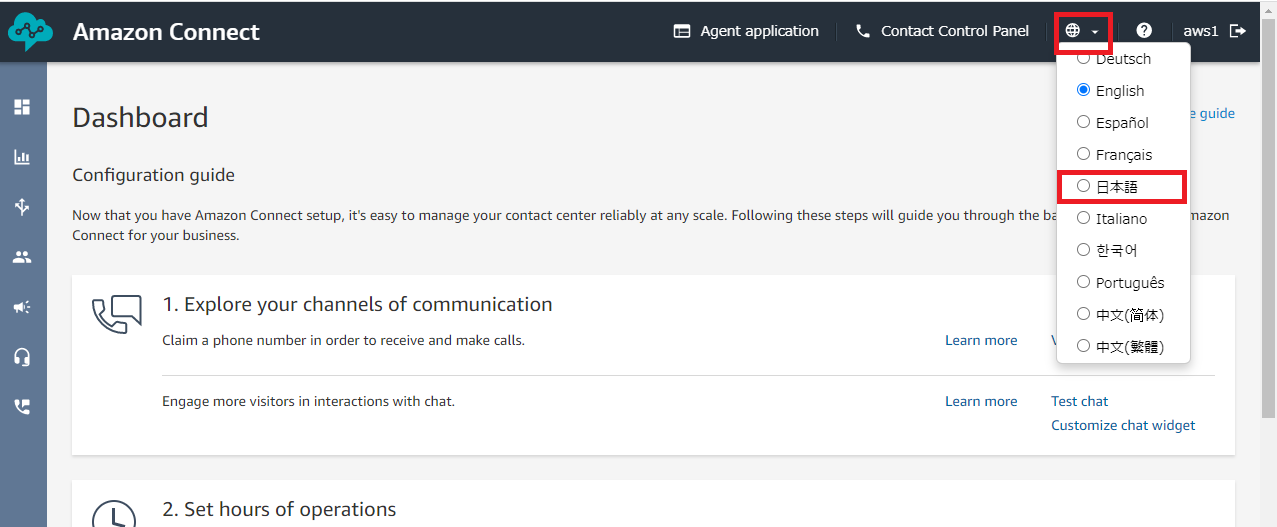Select Deutsch language radio button
The width and height of the screenshot is (1277, 527).
click(x=1083, y=58)
